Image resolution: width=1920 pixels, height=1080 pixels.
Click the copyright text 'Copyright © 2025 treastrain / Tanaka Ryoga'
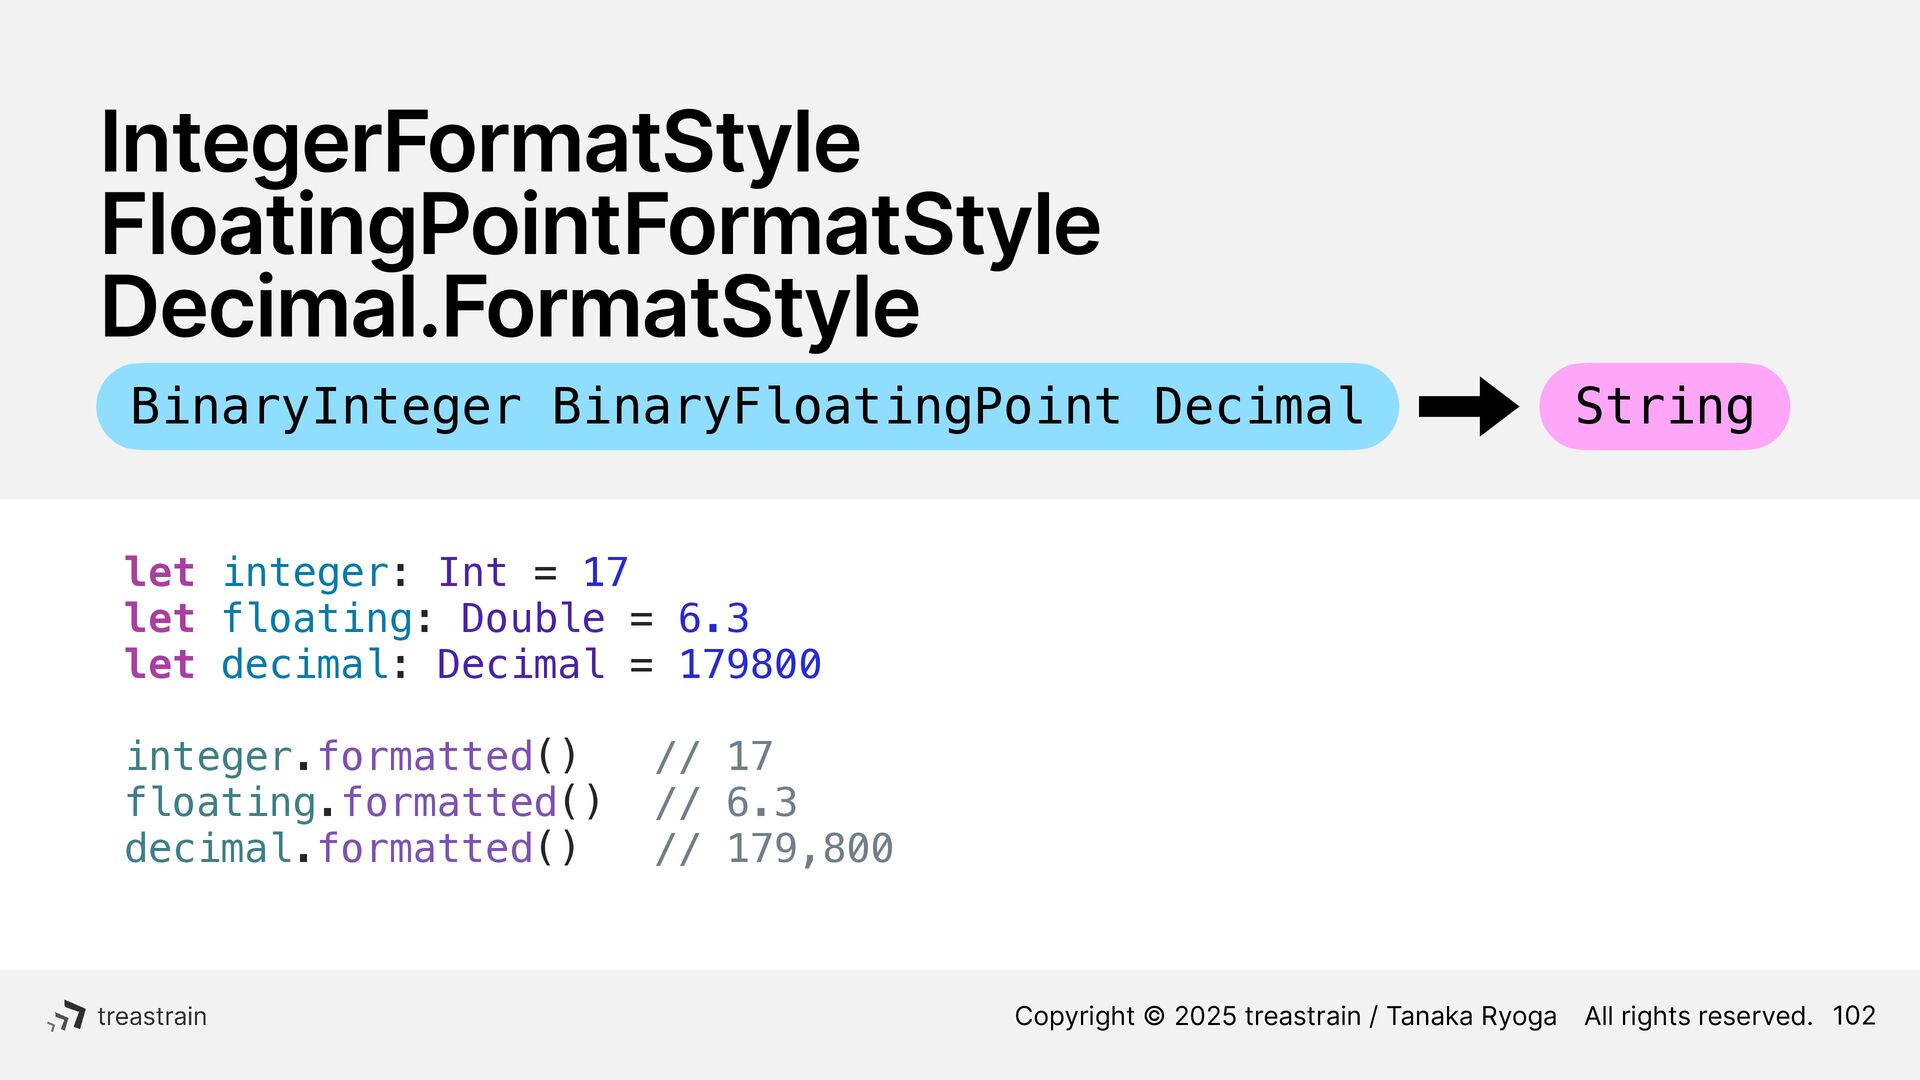(x=1286, y=1016)
